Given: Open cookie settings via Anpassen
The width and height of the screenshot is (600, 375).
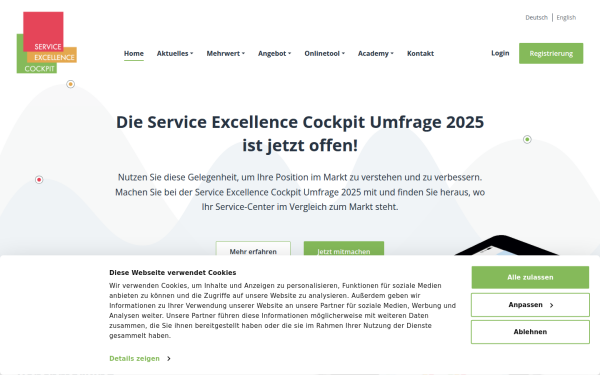Looking at the screenshot, I should tap(530, 305).
